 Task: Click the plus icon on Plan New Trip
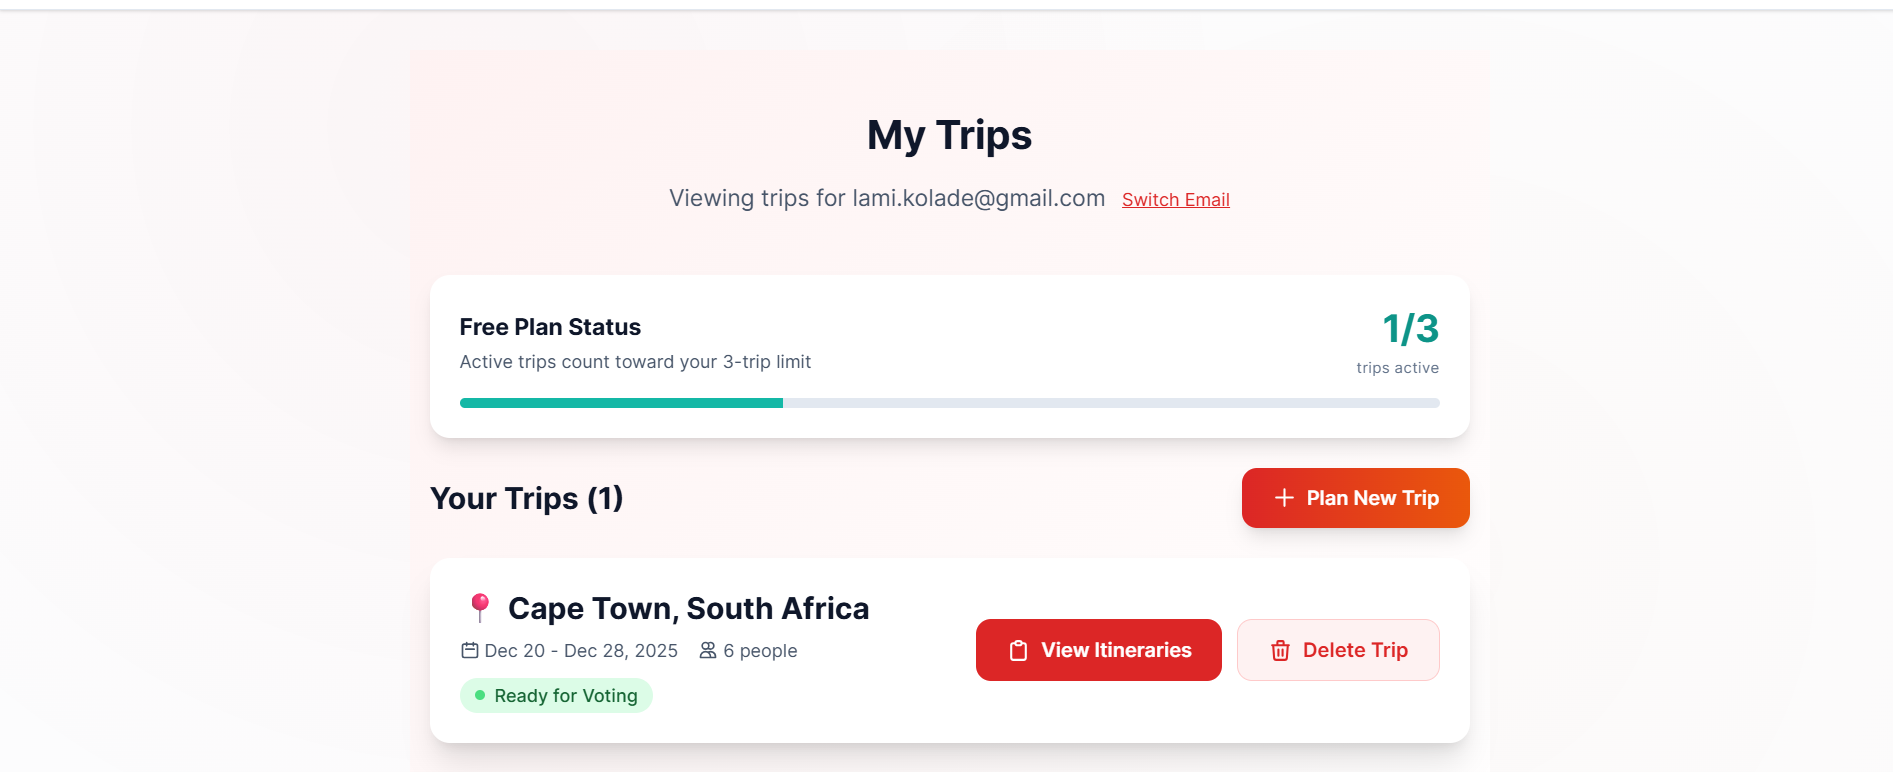coord(1284,498)
